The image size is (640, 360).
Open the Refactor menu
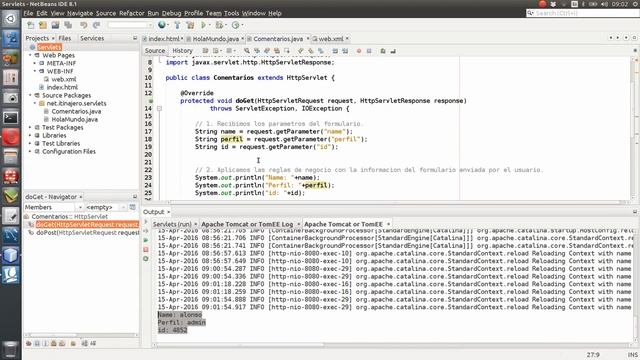pos(131,13)
